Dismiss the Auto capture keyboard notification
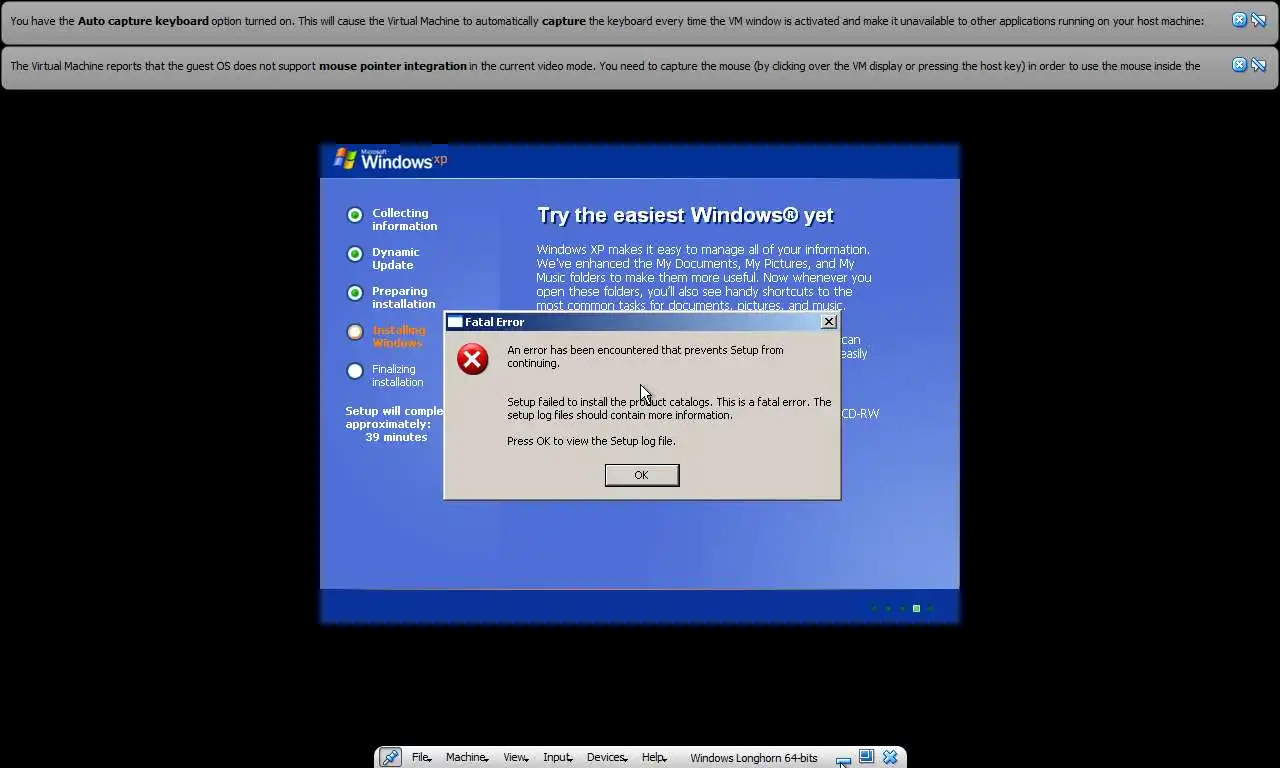 [x=1239, y=20]
